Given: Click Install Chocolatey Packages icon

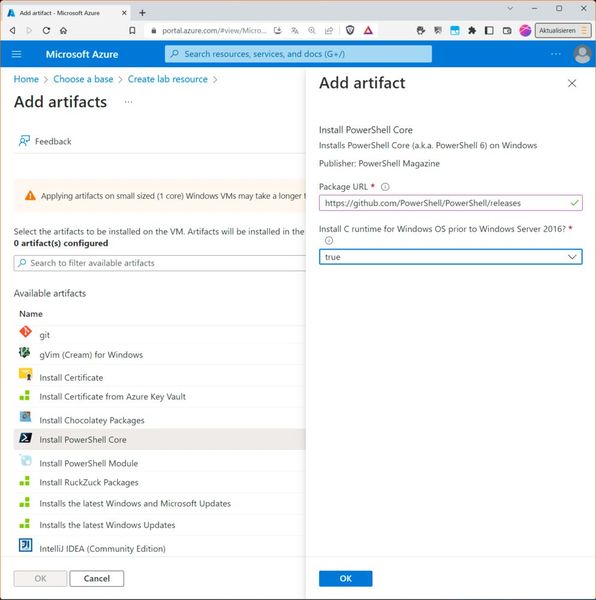Looking at the screenshot, I should coord(25,416).
